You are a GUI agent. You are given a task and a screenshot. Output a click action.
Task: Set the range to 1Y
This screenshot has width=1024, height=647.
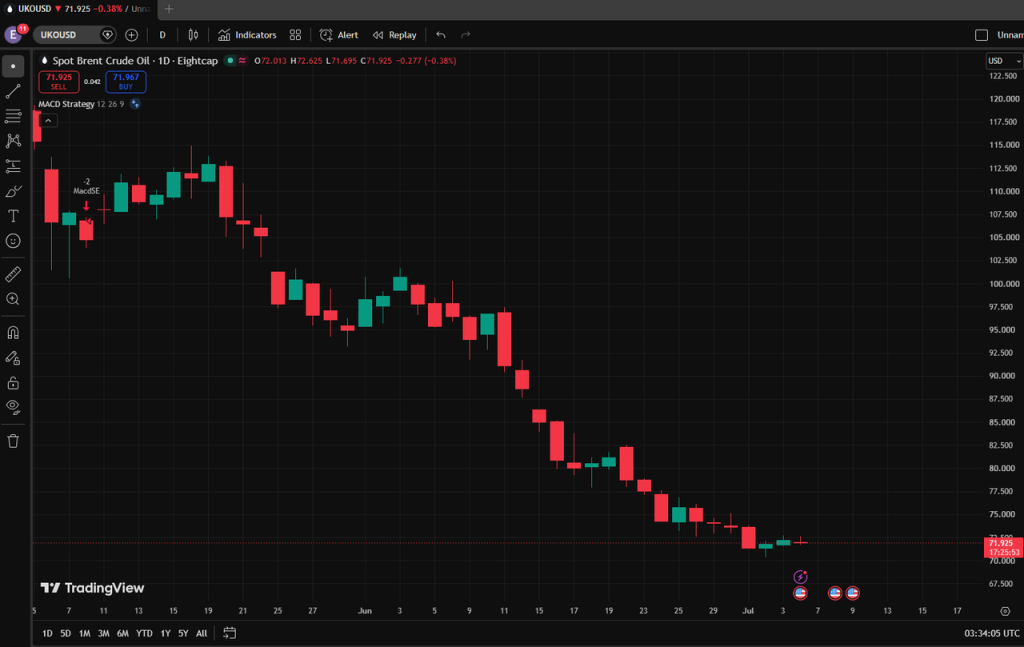point(165,633)
